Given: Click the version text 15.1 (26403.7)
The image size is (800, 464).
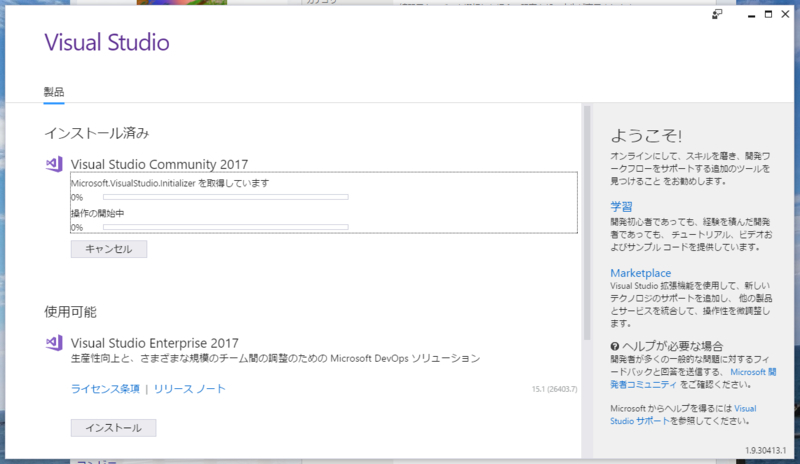Looking at the screenshot, I should point(555,389).
